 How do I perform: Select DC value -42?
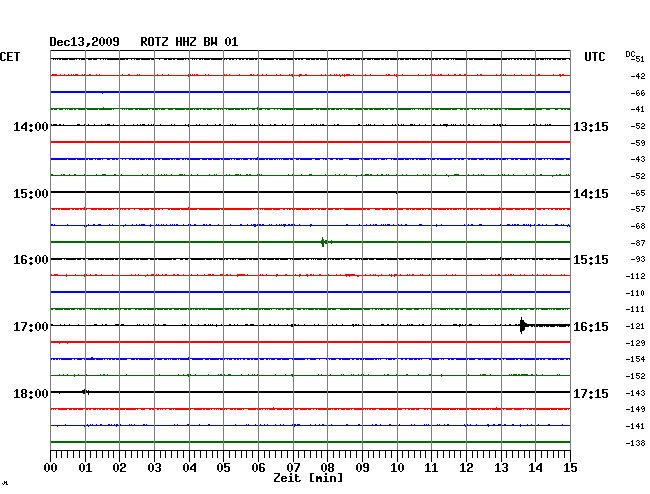tap(638, 76)
